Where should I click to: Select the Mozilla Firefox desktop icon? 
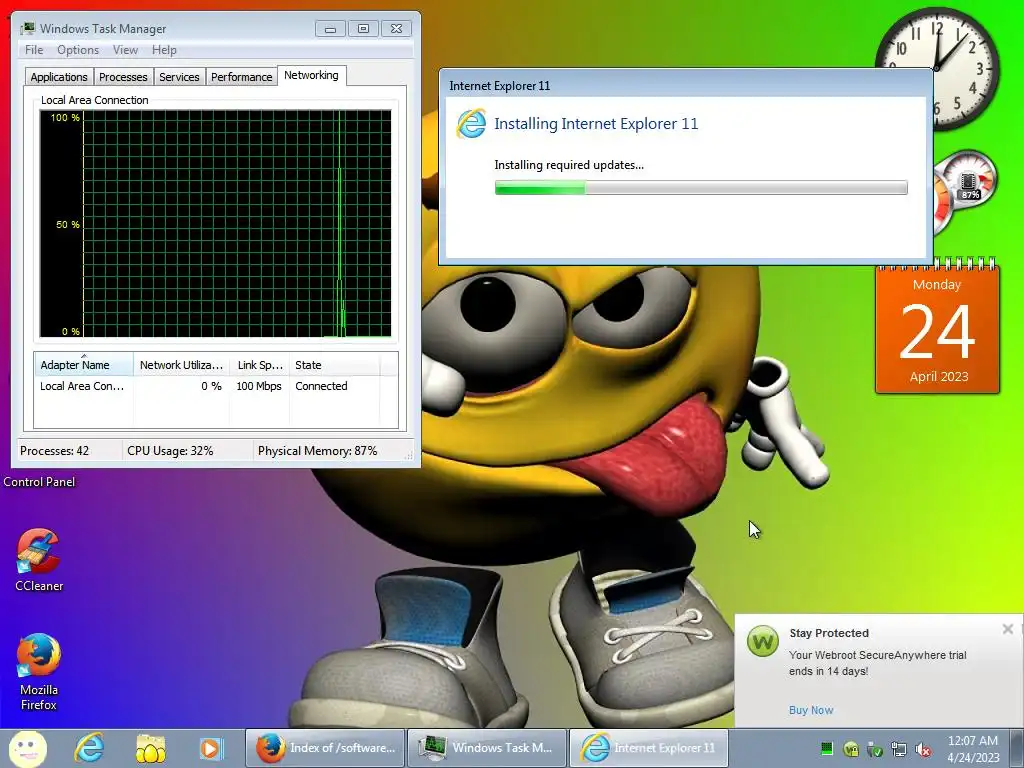(39, 672)
